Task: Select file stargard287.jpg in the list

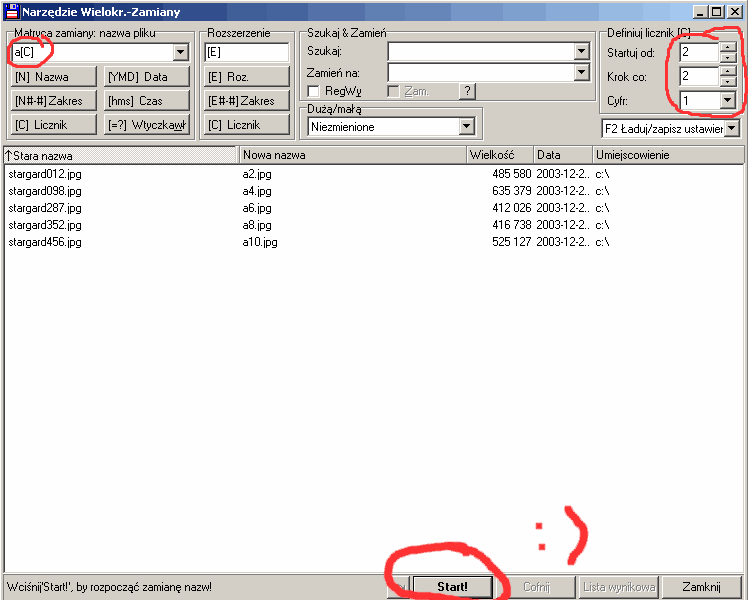Action: pyautogui.click(x=45, y=208)
